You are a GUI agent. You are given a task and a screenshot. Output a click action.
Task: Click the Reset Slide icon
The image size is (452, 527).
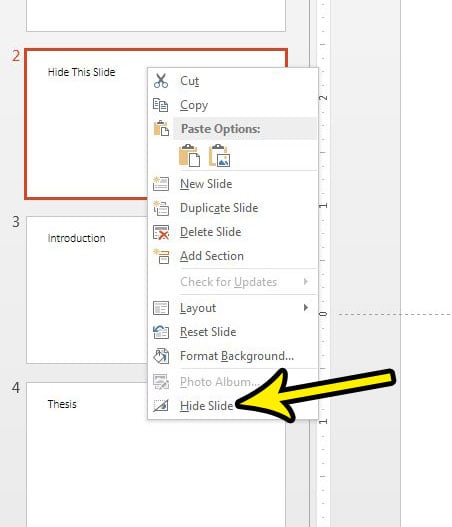[x=161, y=332]
